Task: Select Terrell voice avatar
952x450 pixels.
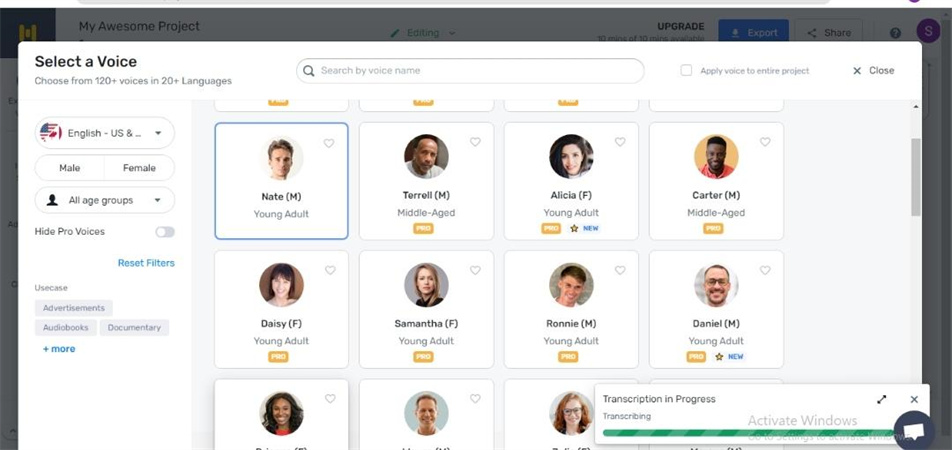Action: click(426, 157)
